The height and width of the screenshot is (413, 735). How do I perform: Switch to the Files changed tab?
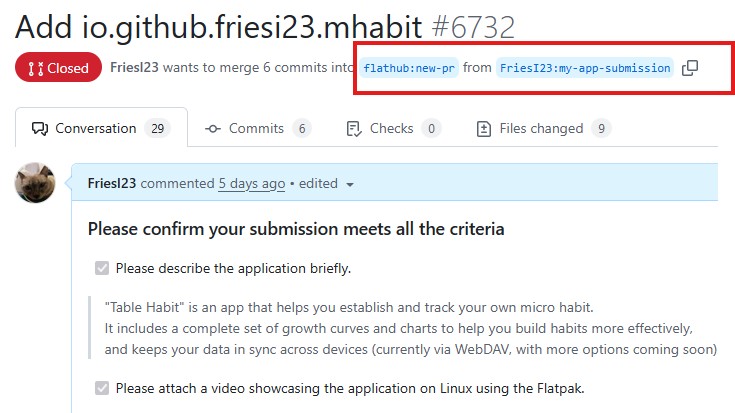click(x=544, y=128)
